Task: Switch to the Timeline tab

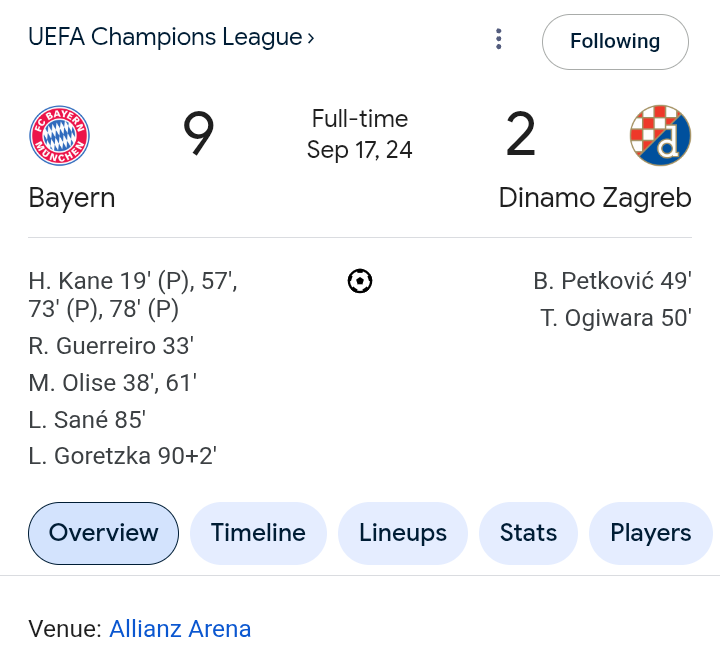Action: [x=258, y=533]
